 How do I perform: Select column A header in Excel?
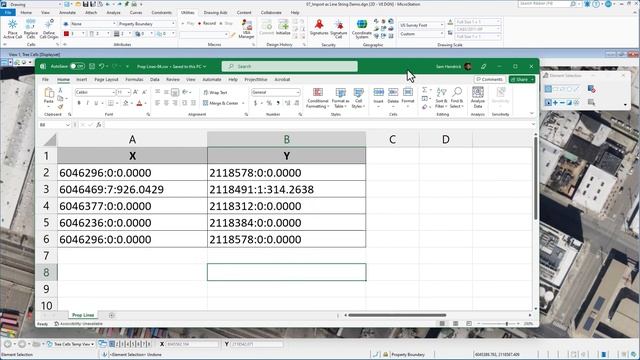pos(132,140)
